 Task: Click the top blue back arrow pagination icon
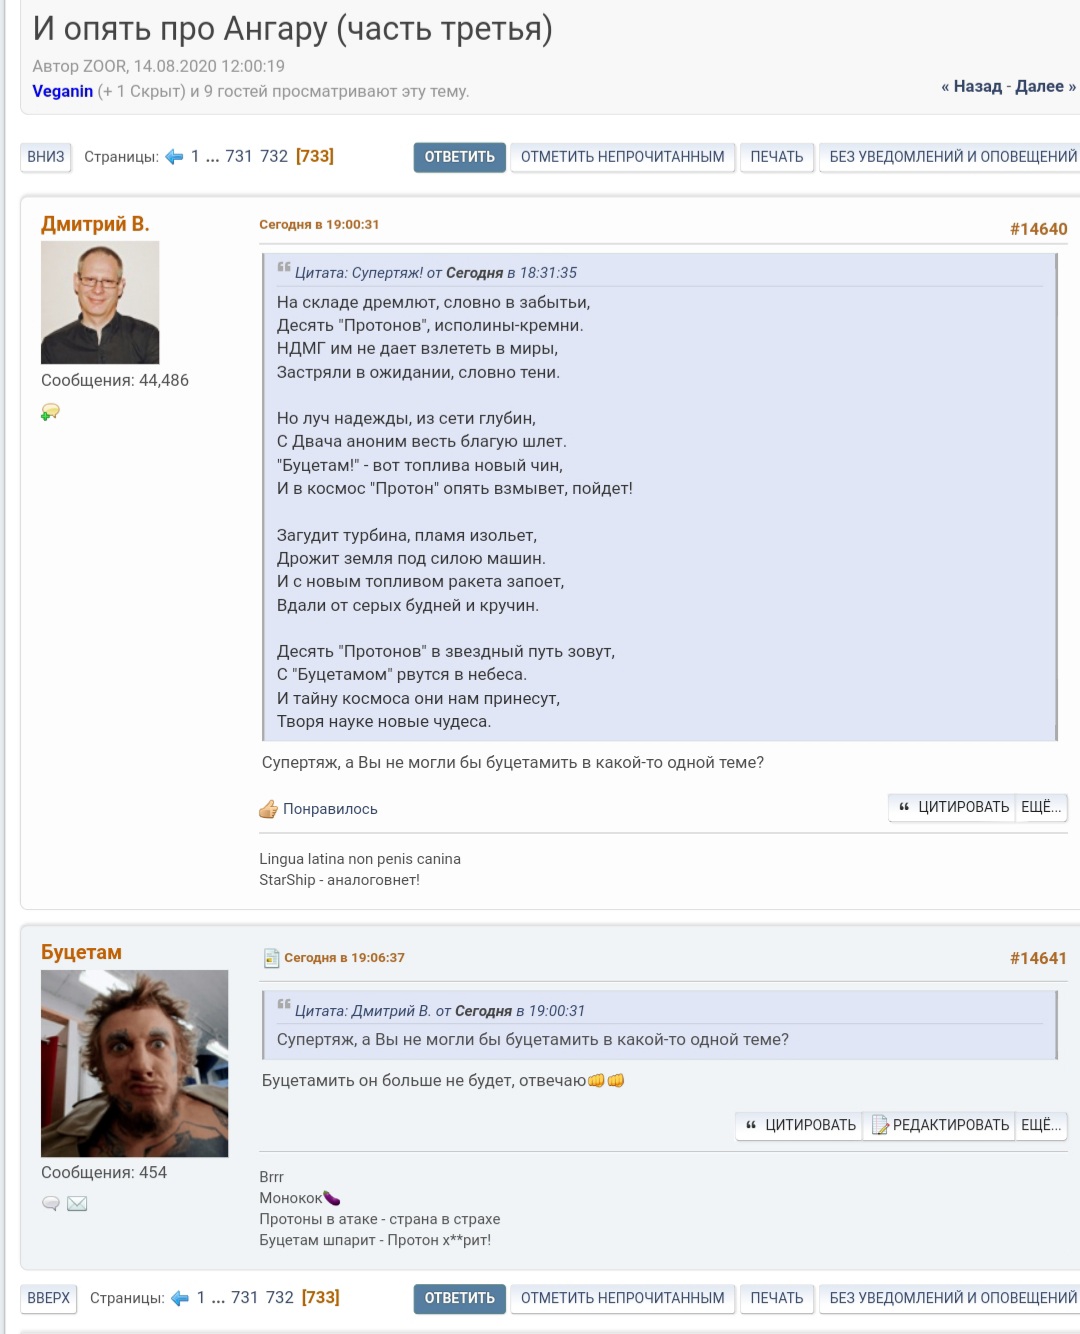pyautogui.click(x=175, y=157)
